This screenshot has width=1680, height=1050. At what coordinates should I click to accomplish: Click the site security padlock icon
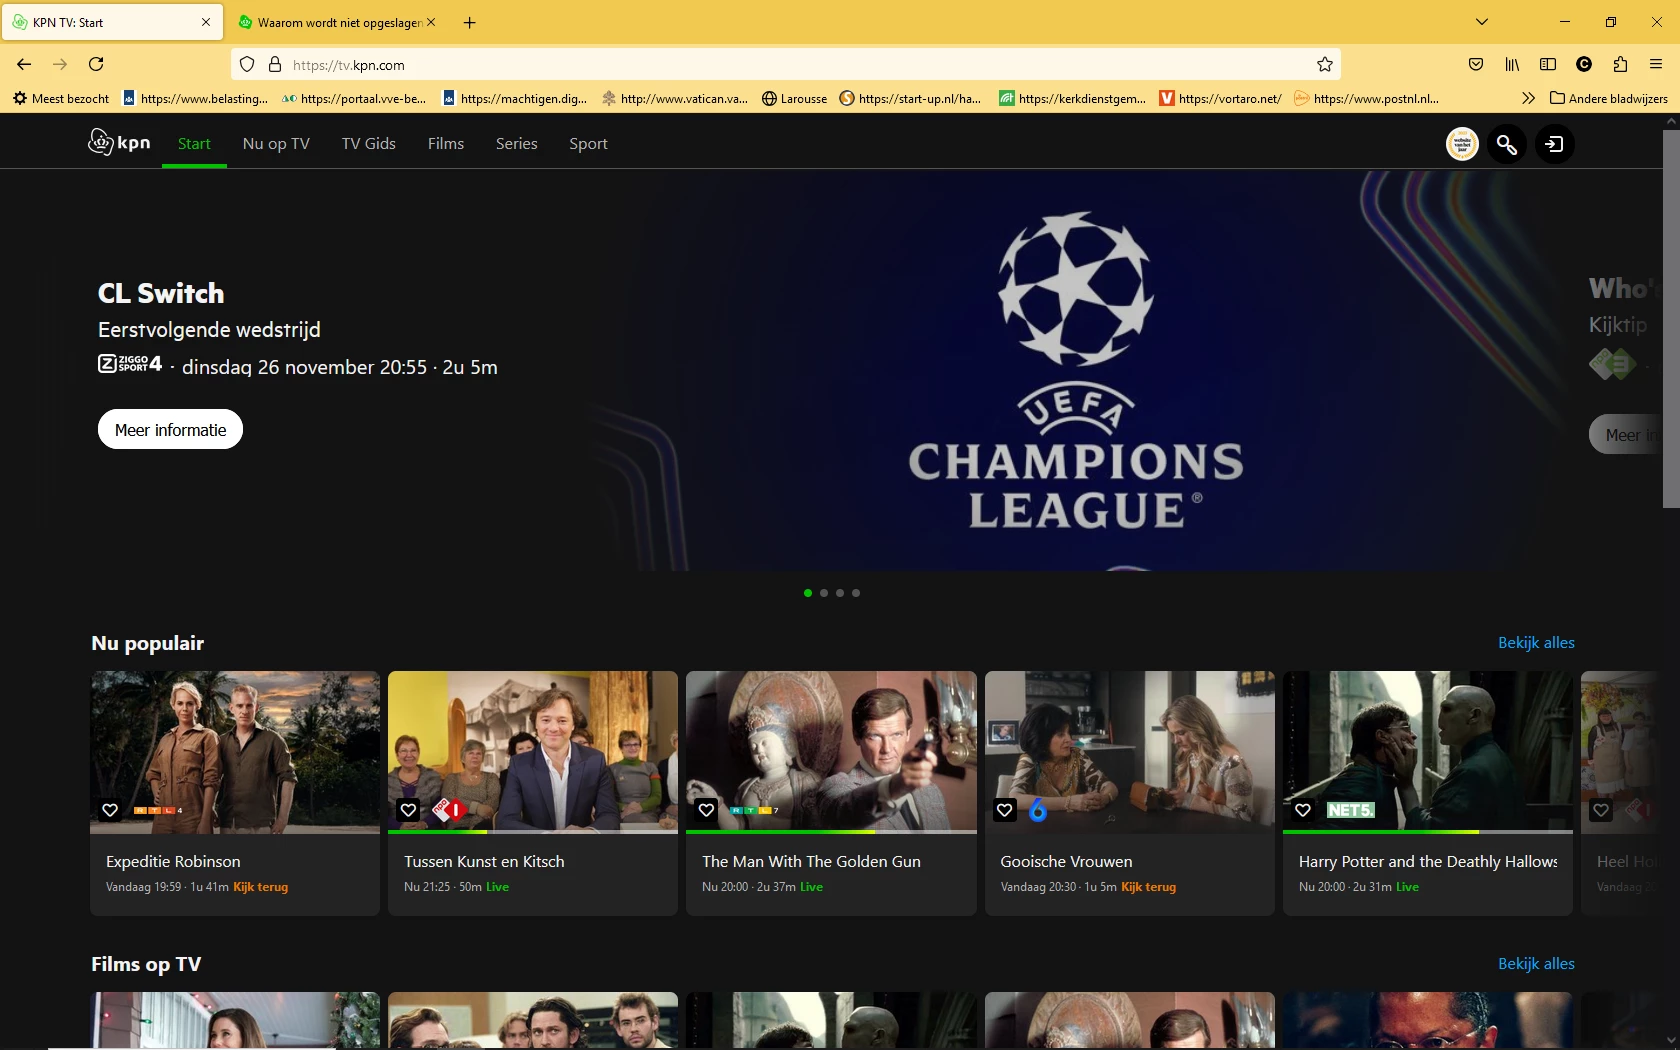(x=275, y=65)
